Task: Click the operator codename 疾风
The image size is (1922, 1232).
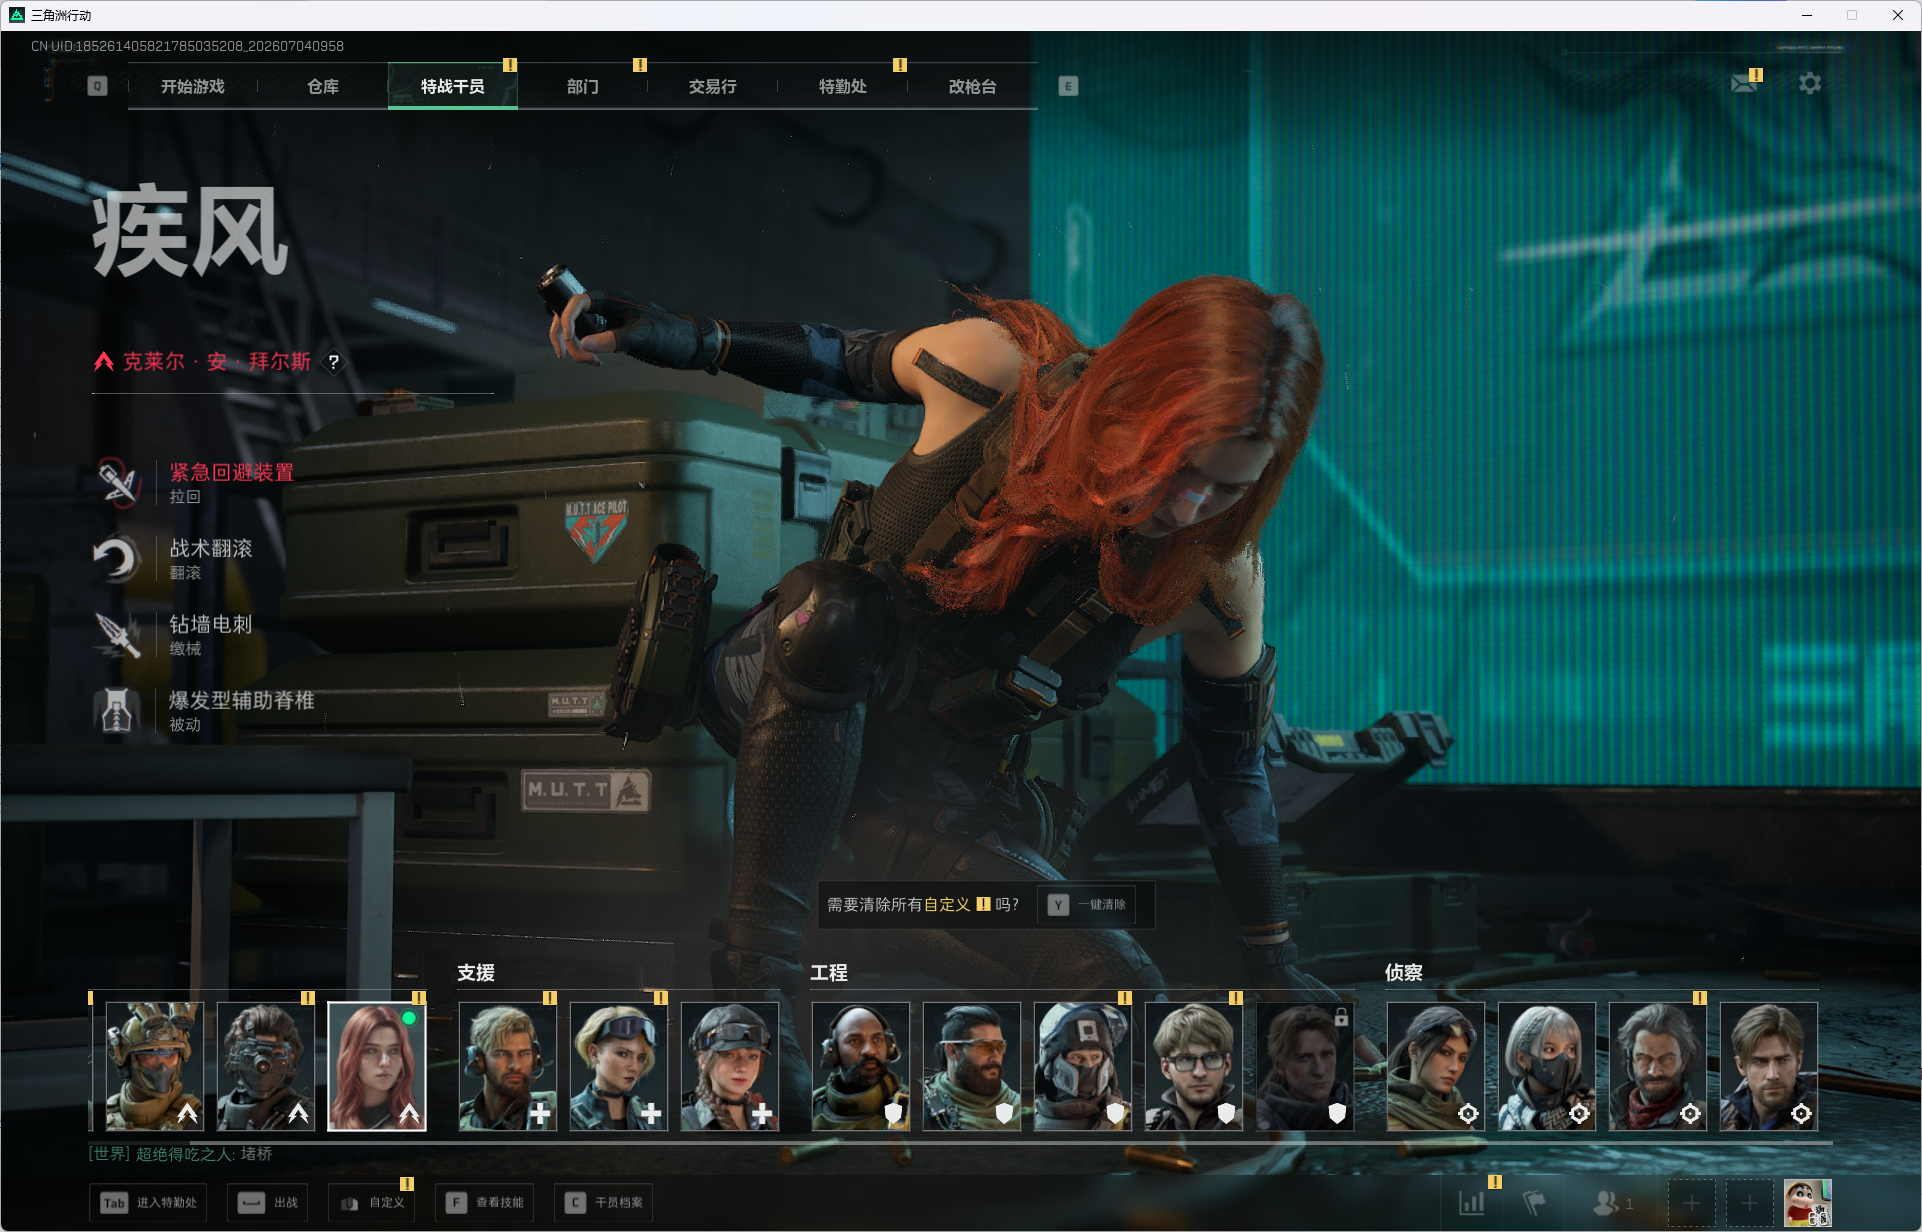Action: point(190,232)
